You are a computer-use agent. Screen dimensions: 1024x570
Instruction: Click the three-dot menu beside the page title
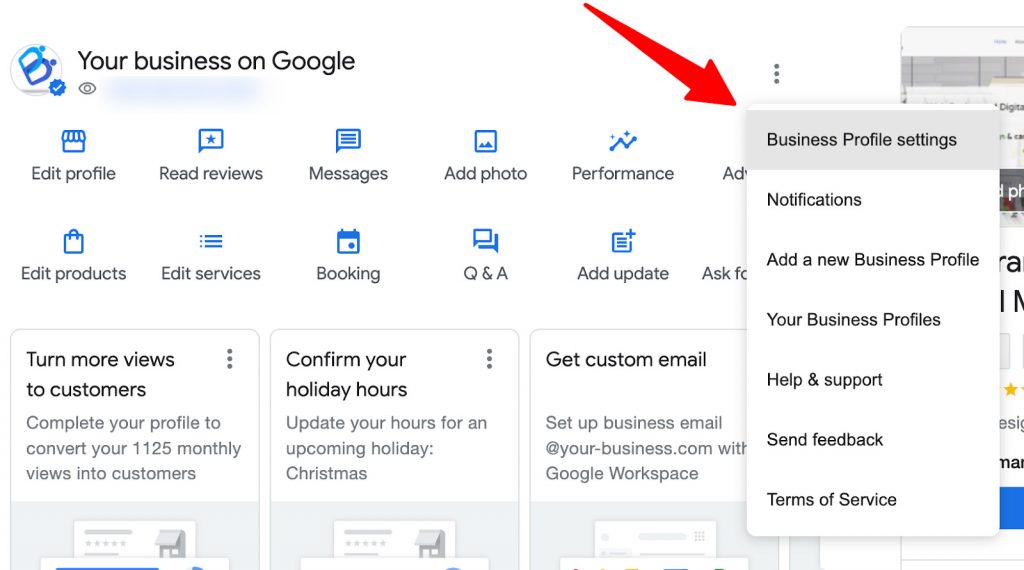[776, 74]
